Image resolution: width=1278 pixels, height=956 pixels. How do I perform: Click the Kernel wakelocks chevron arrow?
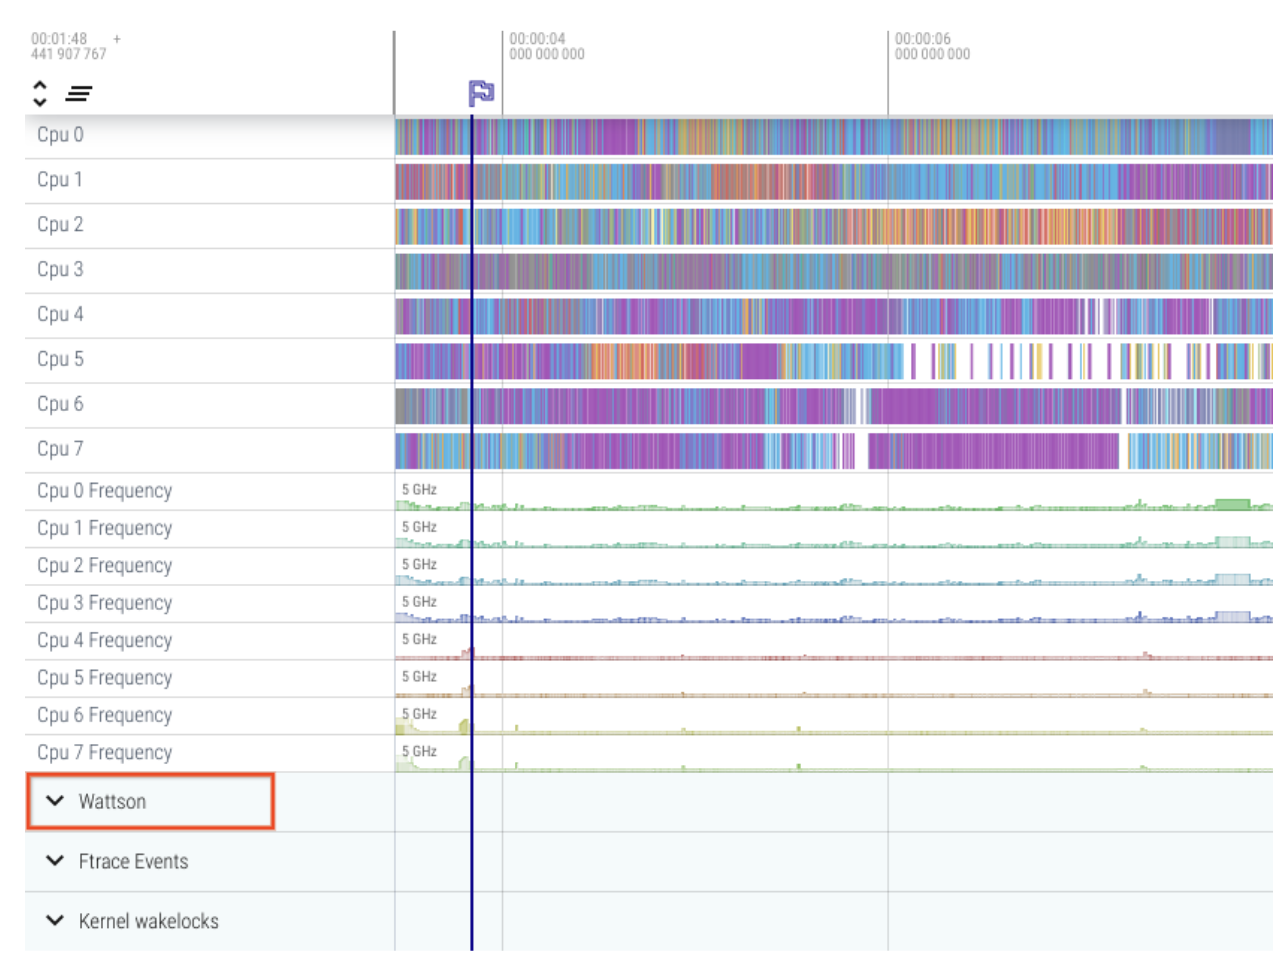coord(55,921)
